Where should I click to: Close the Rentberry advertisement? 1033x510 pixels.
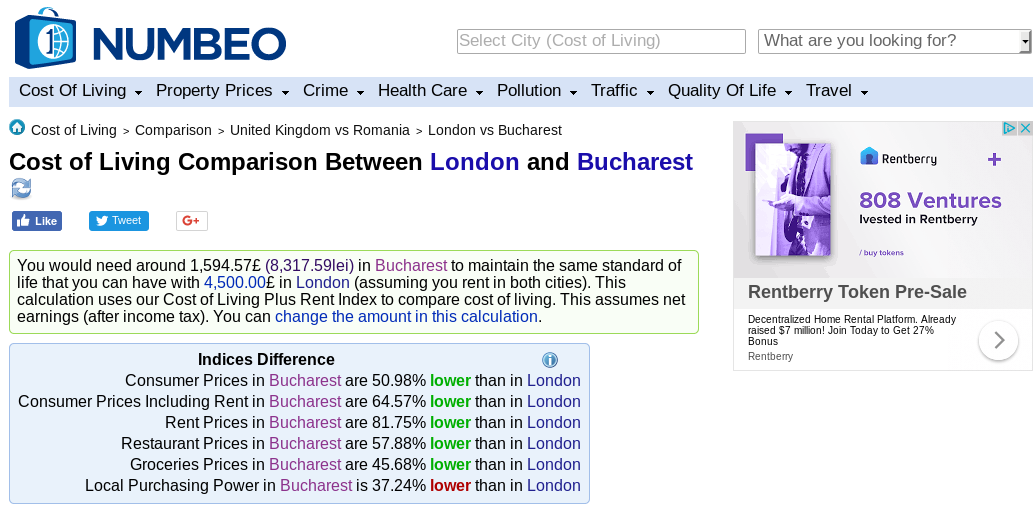[1025, 128]
